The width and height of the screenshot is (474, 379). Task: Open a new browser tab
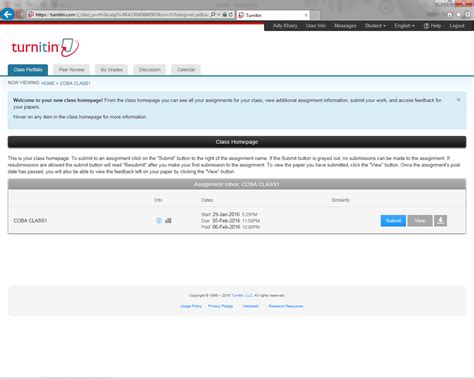[x=315, y=15]
